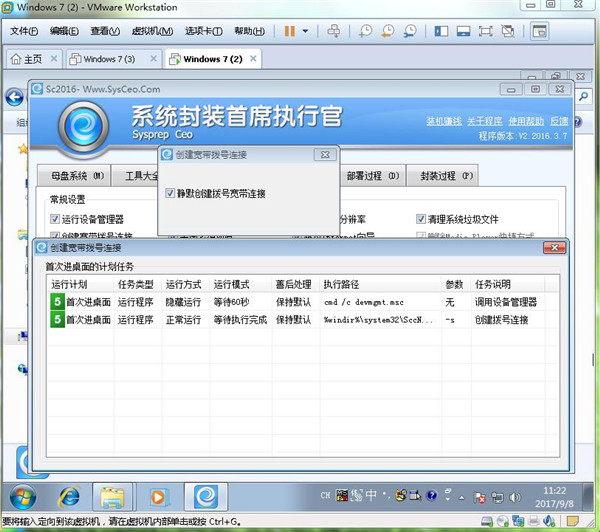The height and width of the screenshot is (532, 600).
Task: Click the 中 input method indicator
Action: (x=371, y=495)
